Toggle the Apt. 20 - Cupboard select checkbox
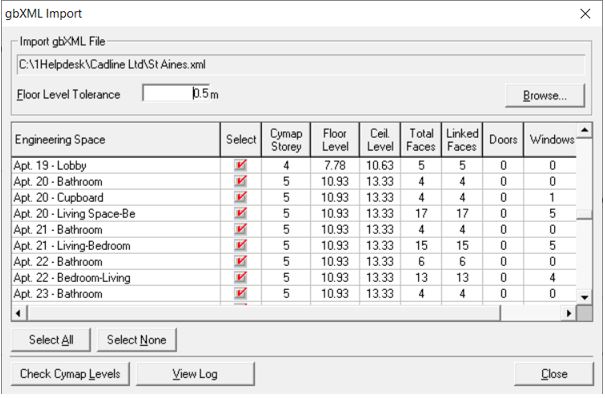 pyautogui.click(x=240, y=197)
